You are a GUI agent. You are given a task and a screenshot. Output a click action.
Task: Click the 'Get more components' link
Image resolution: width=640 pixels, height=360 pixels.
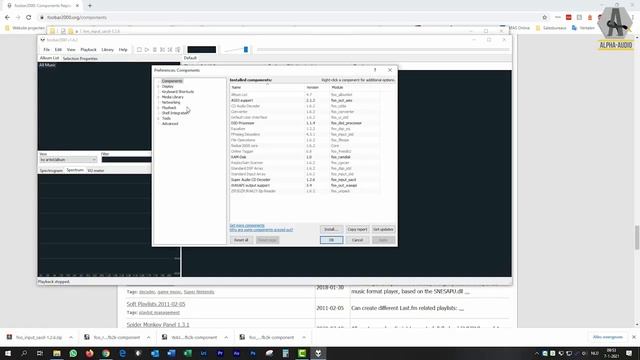(x=247, y=225)
